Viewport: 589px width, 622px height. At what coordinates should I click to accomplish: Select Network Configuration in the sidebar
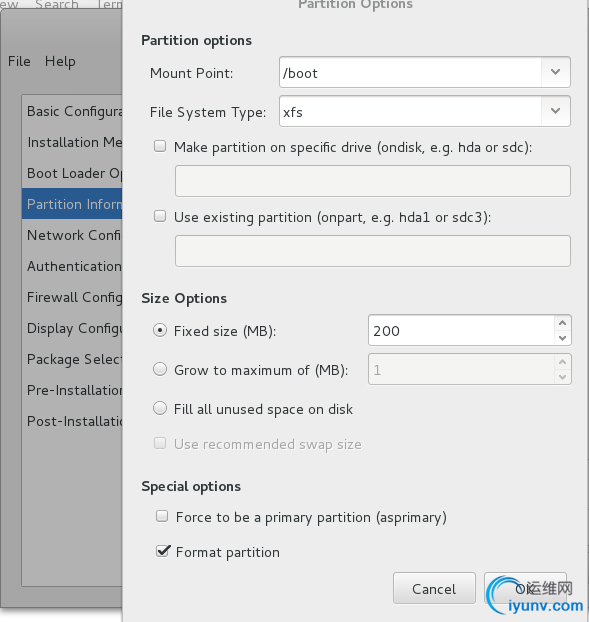coord(72,235)
